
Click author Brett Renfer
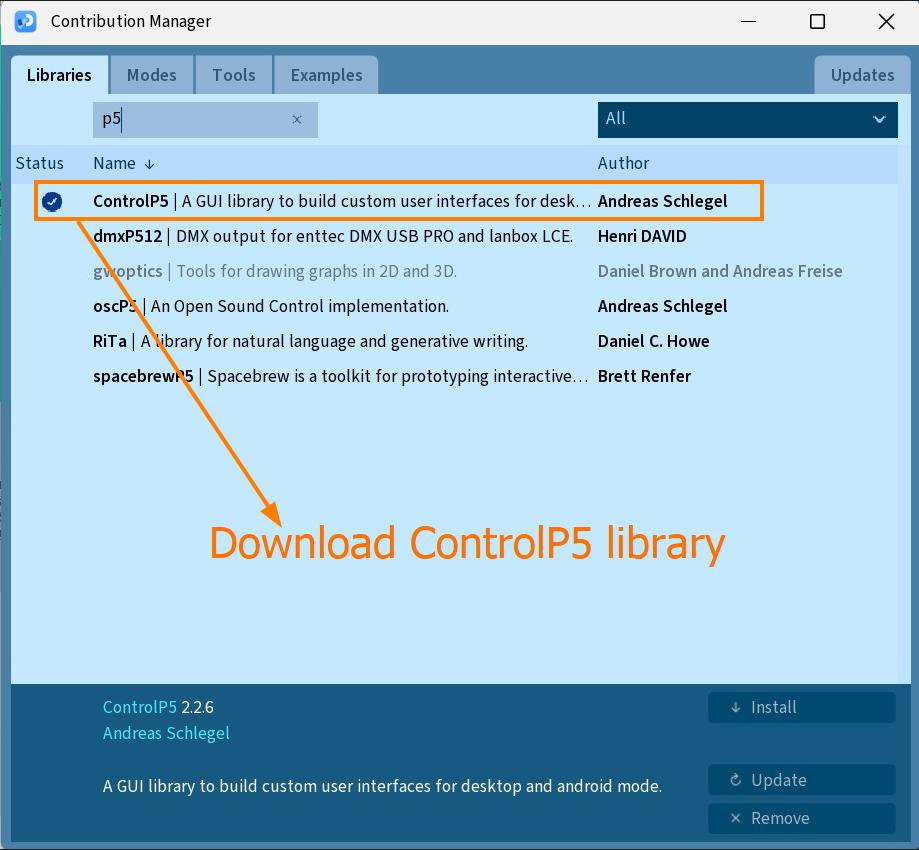[644, 376]
